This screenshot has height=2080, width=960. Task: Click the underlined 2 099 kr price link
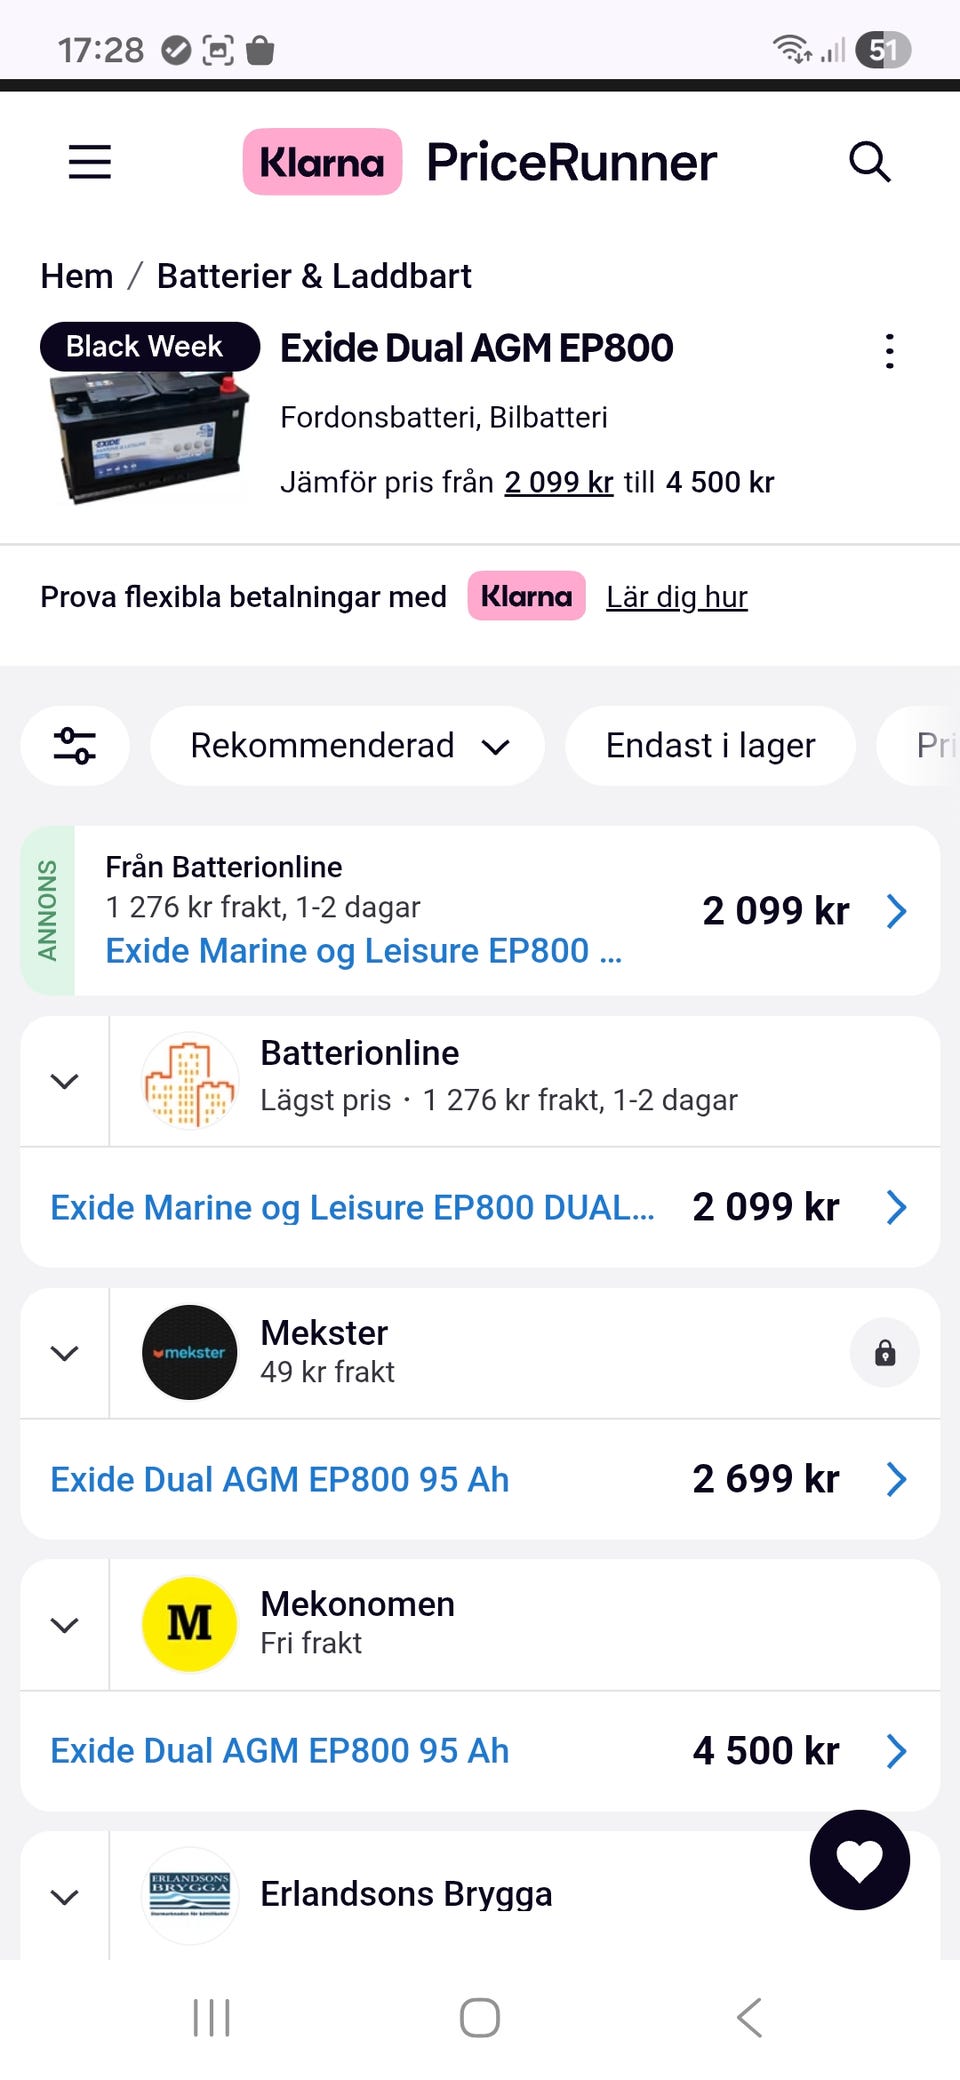click(x=558, y=482)
